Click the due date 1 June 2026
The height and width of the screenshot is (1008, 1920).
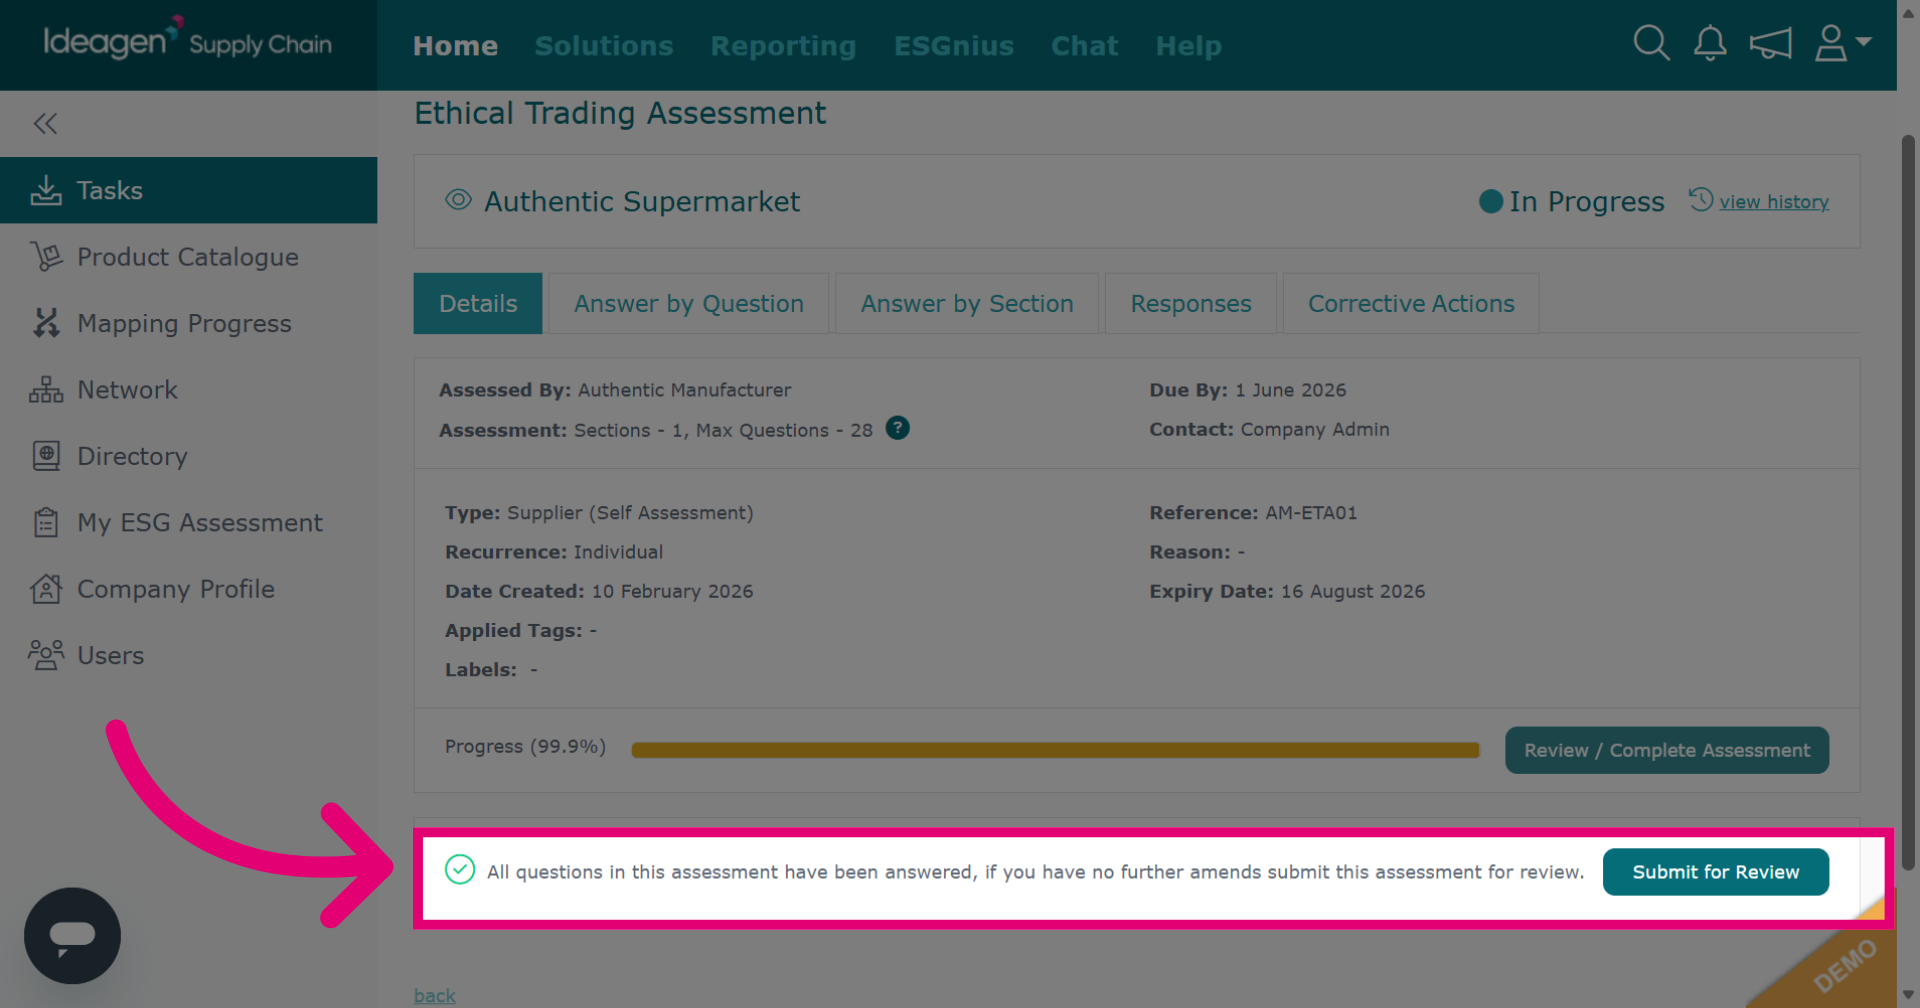pos(1290,390)
